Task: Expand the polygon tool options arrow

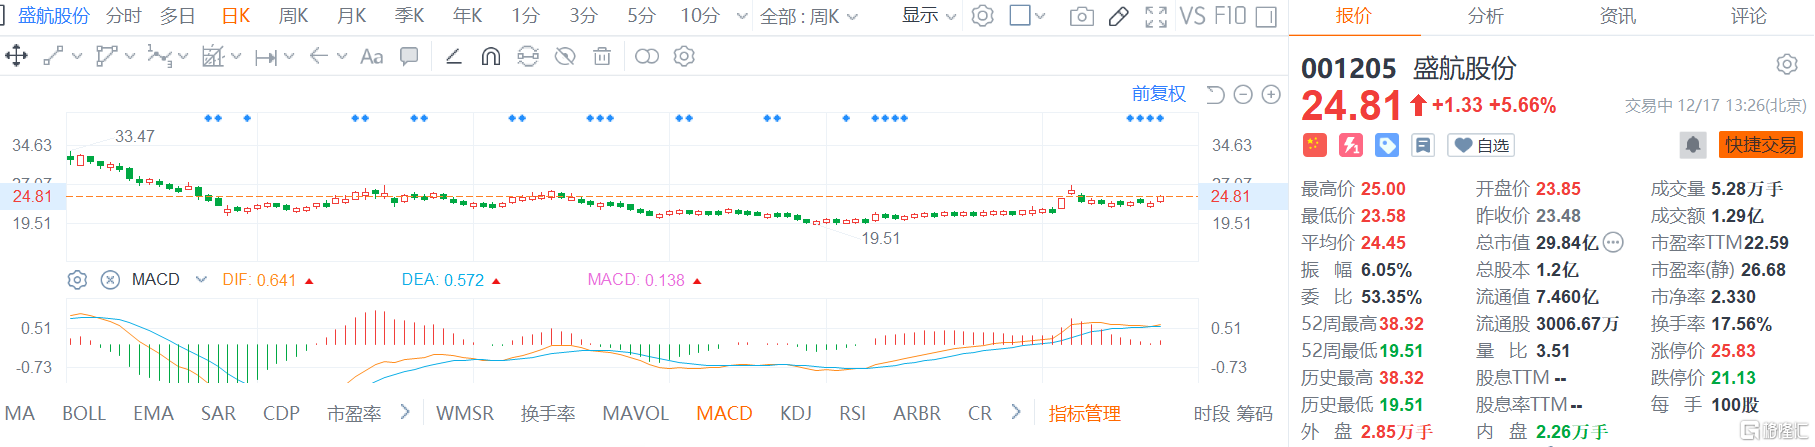Action: pos(130,57)
